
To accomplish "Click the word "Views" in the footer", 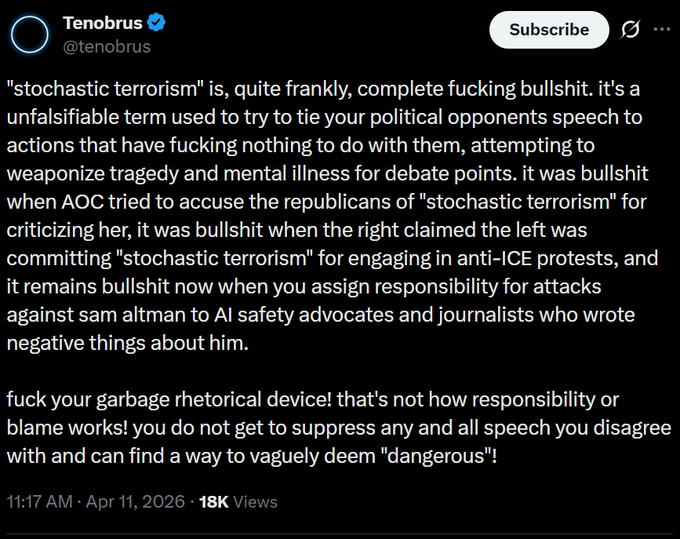I will pos(255,502).
